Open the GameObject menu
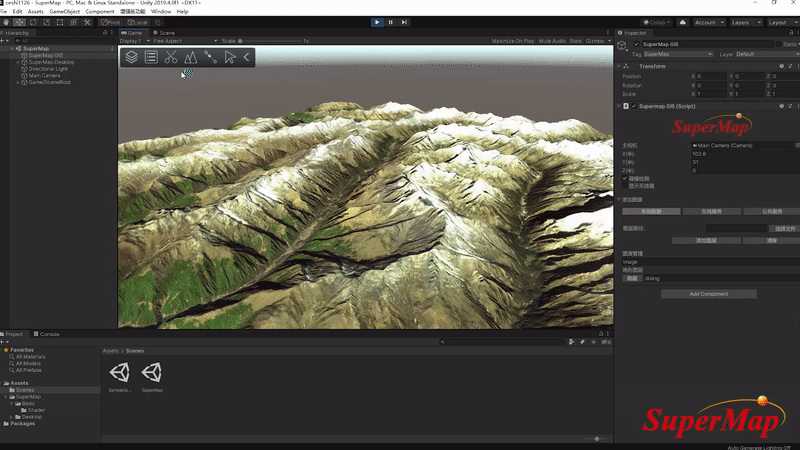800x450 pixels. pyautogui.click(x=64, y=11)
